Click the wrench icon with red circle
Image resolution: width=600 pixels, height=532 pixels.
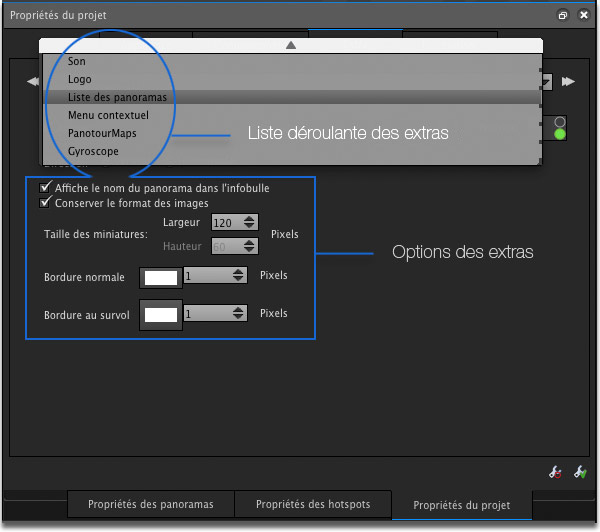(555, 472)
